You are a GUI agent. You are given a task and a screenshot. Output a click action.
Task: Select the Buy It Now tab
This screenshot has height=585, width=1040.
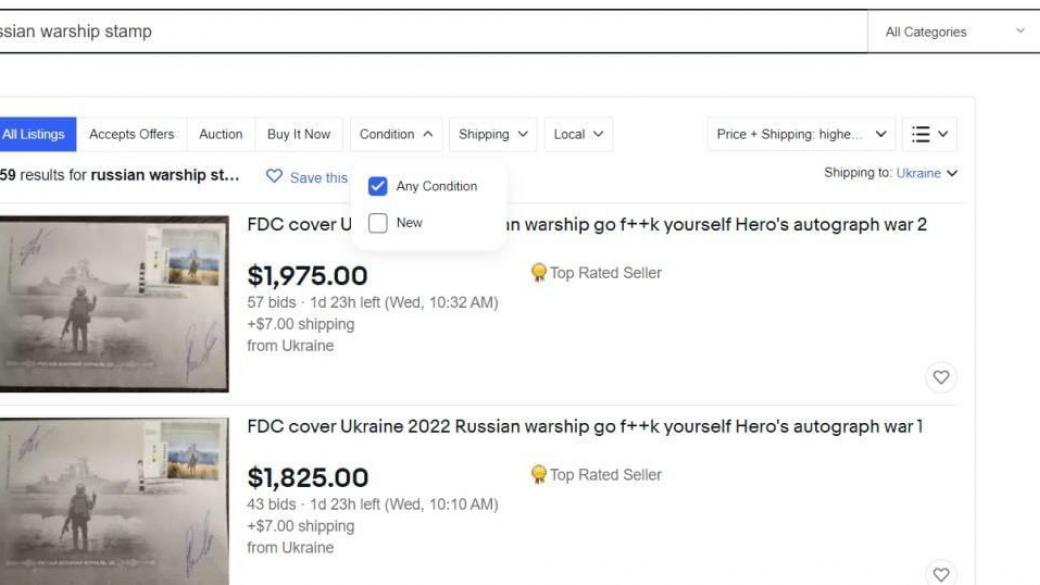click(298, 134)
